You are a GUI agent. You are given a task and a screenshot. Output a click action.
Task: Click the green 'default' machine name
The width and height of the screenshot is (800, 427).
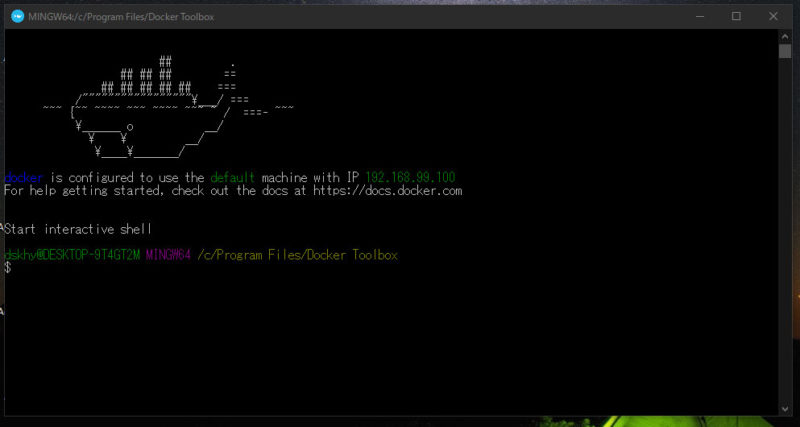pyautogui.click(x=233, y=178)
